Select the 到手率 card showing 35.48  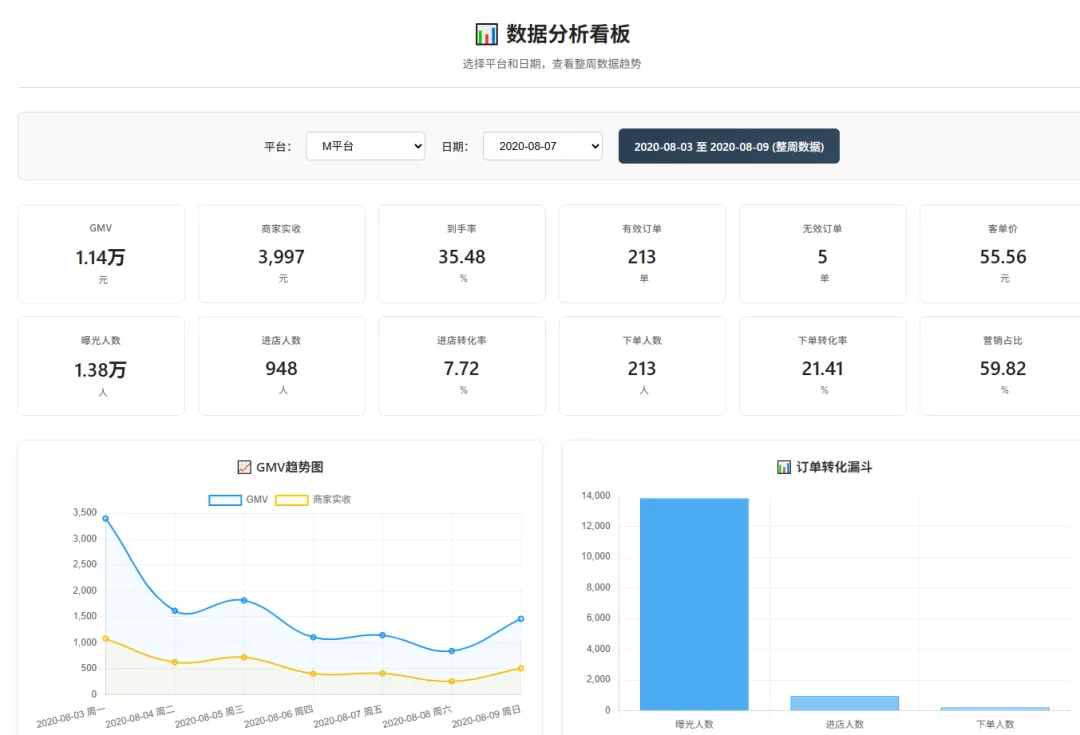click(462, 253)
